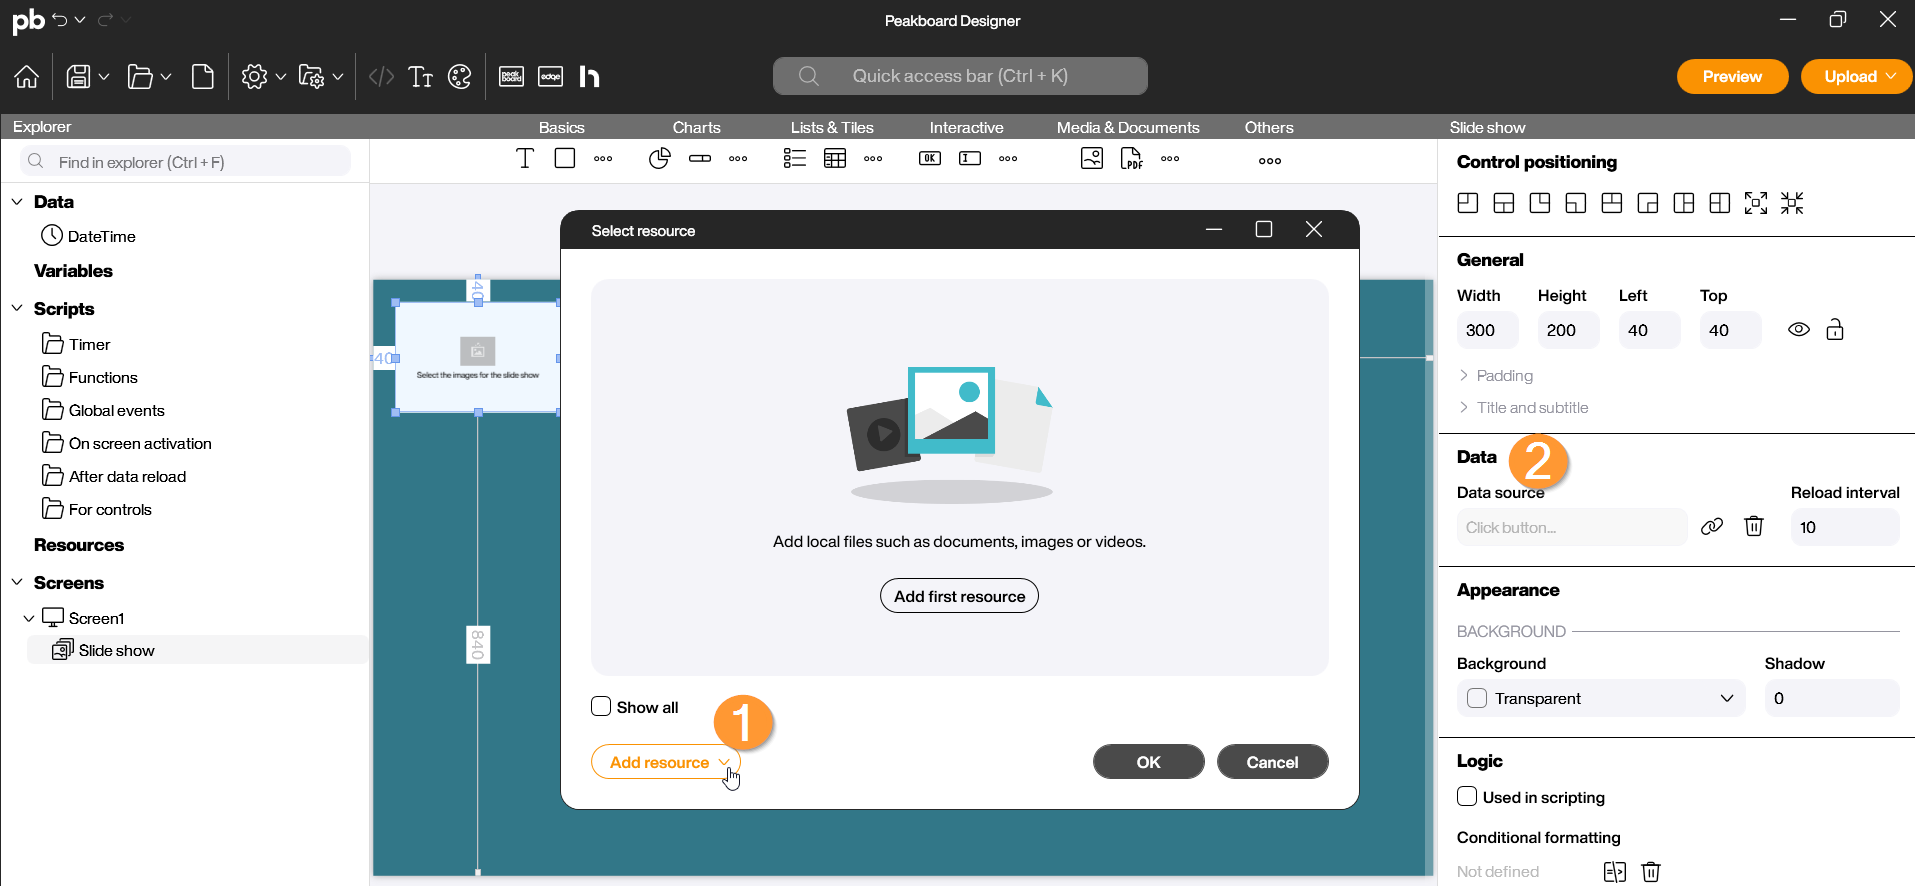Check the Used in scripting checkbox
Viewport: 1915px width, 886px height.
tap(1467, 797)
